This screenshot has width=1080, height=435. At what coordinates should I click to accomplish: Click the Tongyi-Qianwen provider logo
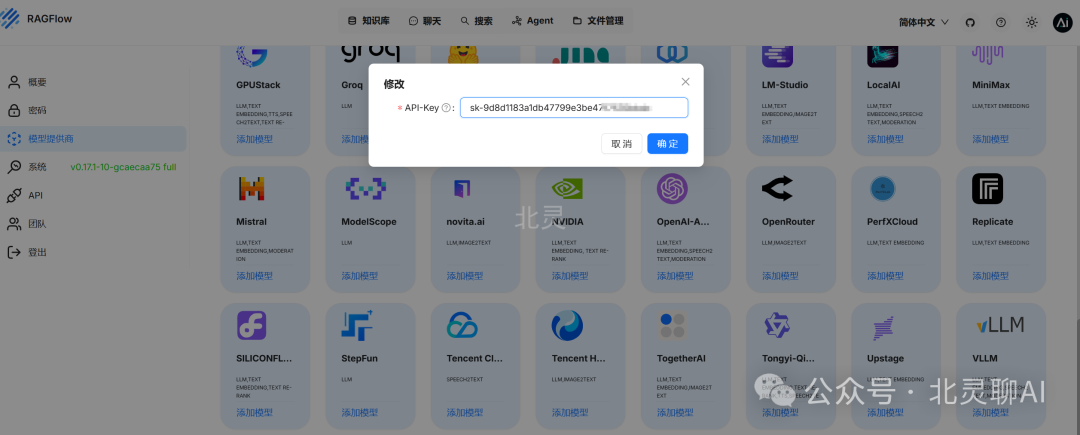point(778,325)
